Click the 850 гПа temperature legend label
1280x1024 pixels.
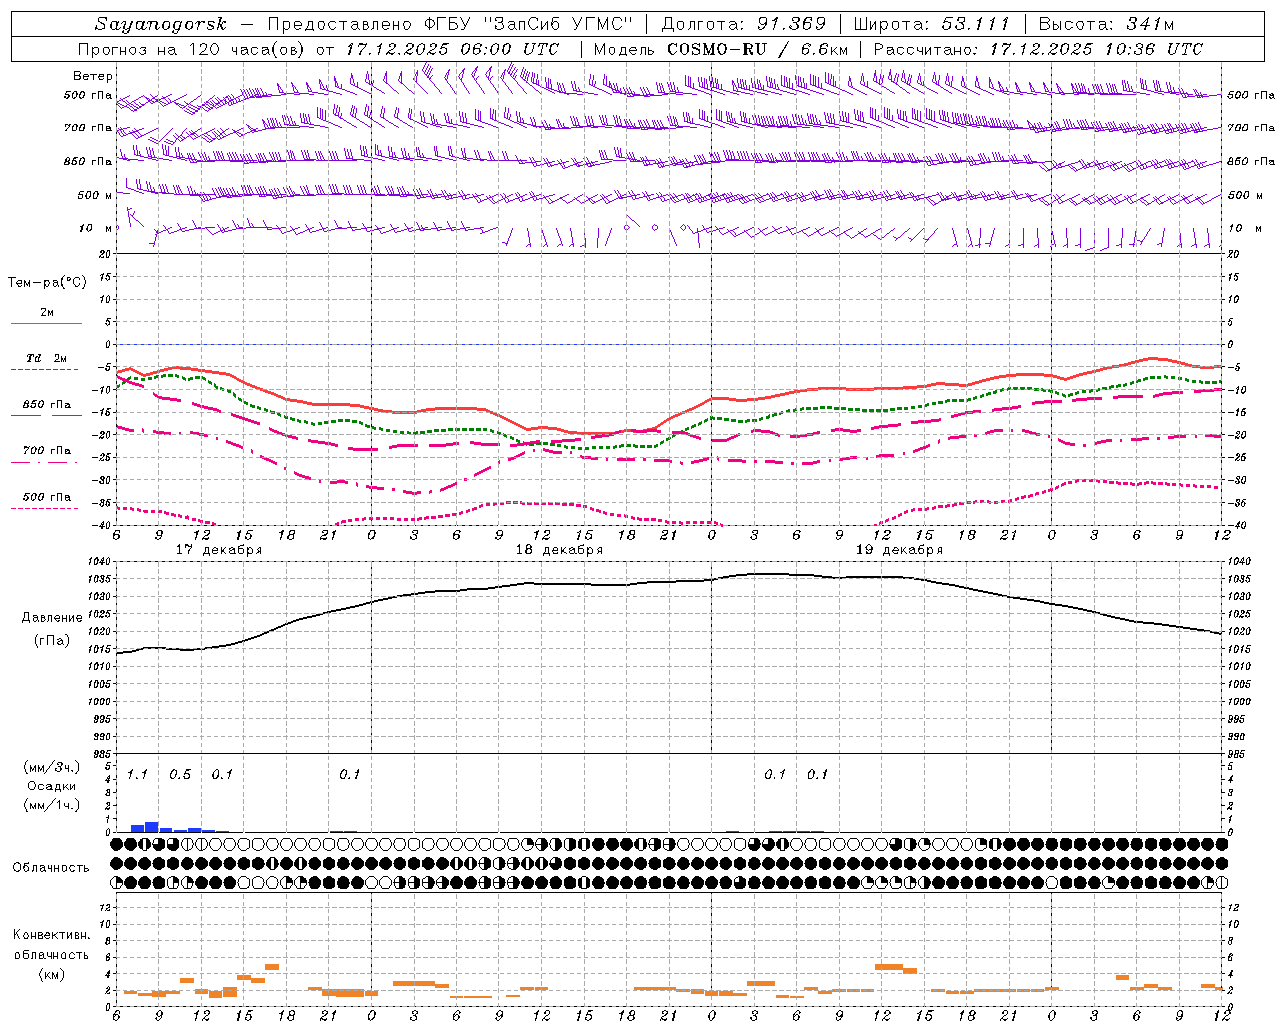47,404
